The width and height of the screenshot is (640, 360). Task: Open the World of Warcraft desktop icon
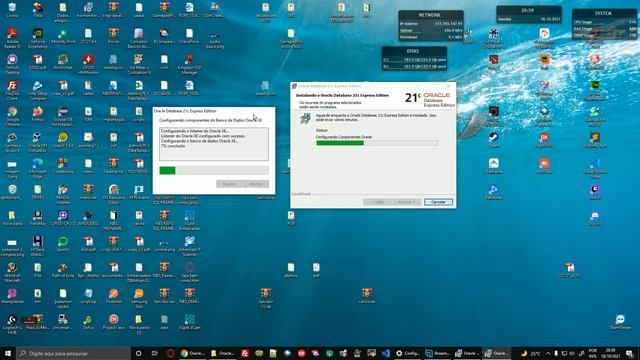[12, 272]
